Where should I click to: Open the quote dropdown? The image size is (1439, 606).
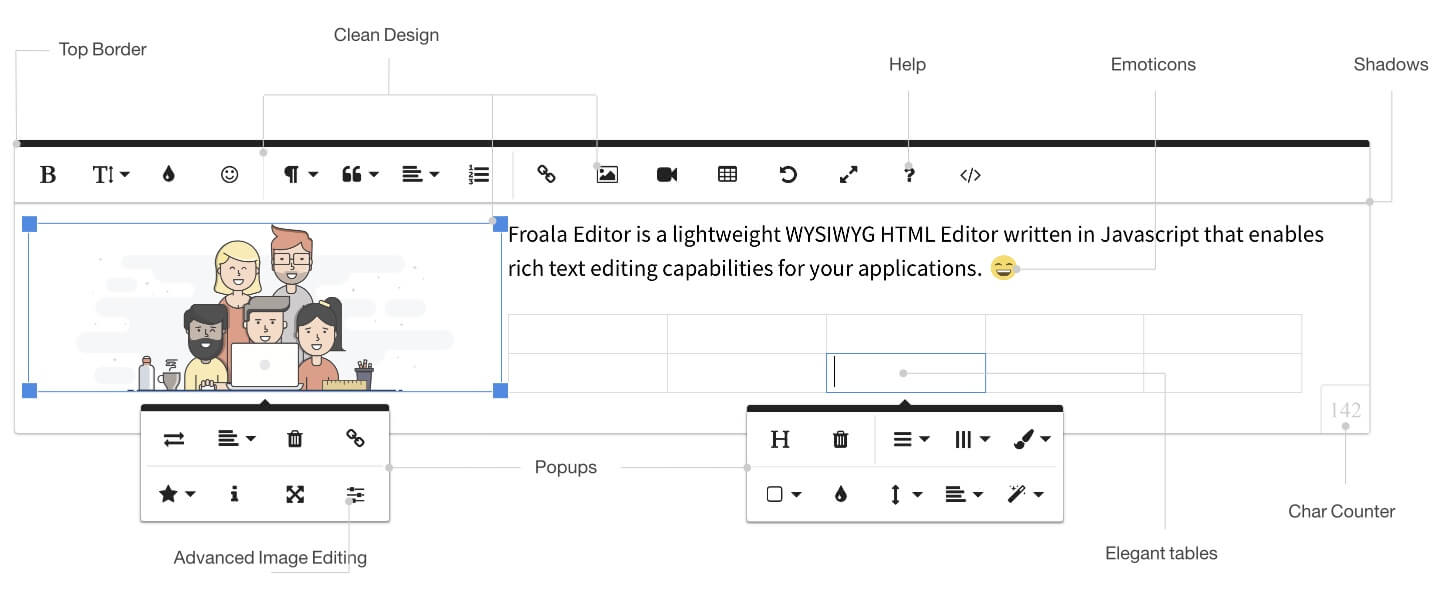tap(360, 175)
